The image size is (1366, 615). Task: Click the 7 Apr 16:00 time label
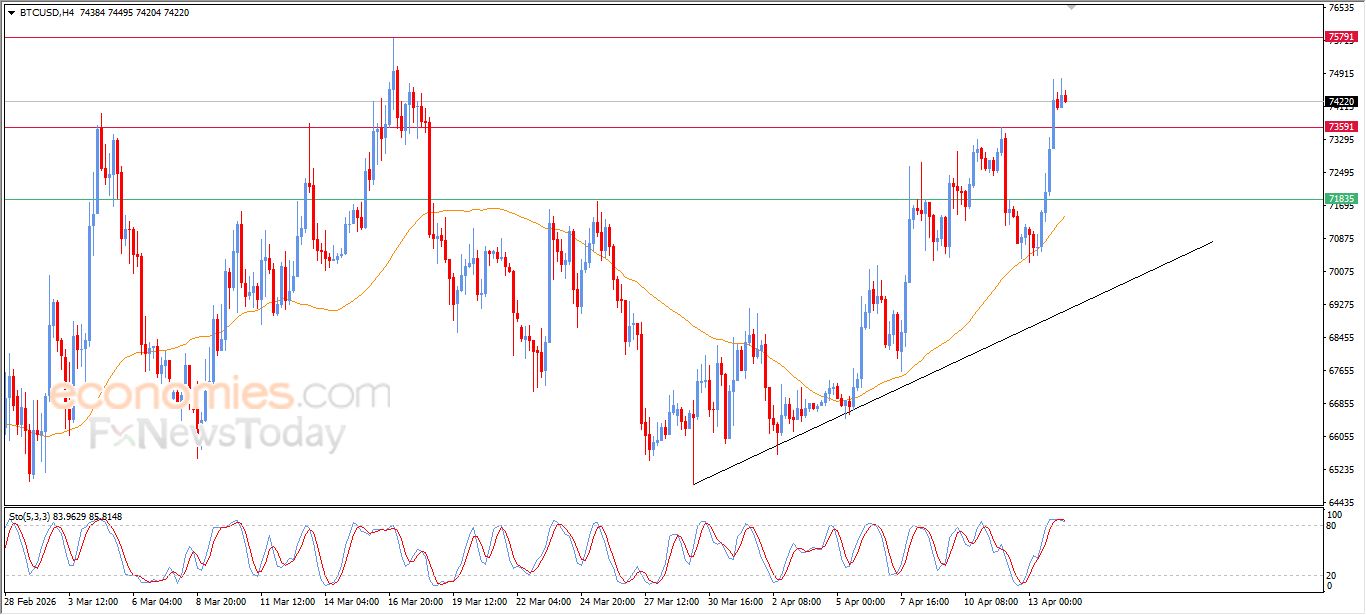927,602
